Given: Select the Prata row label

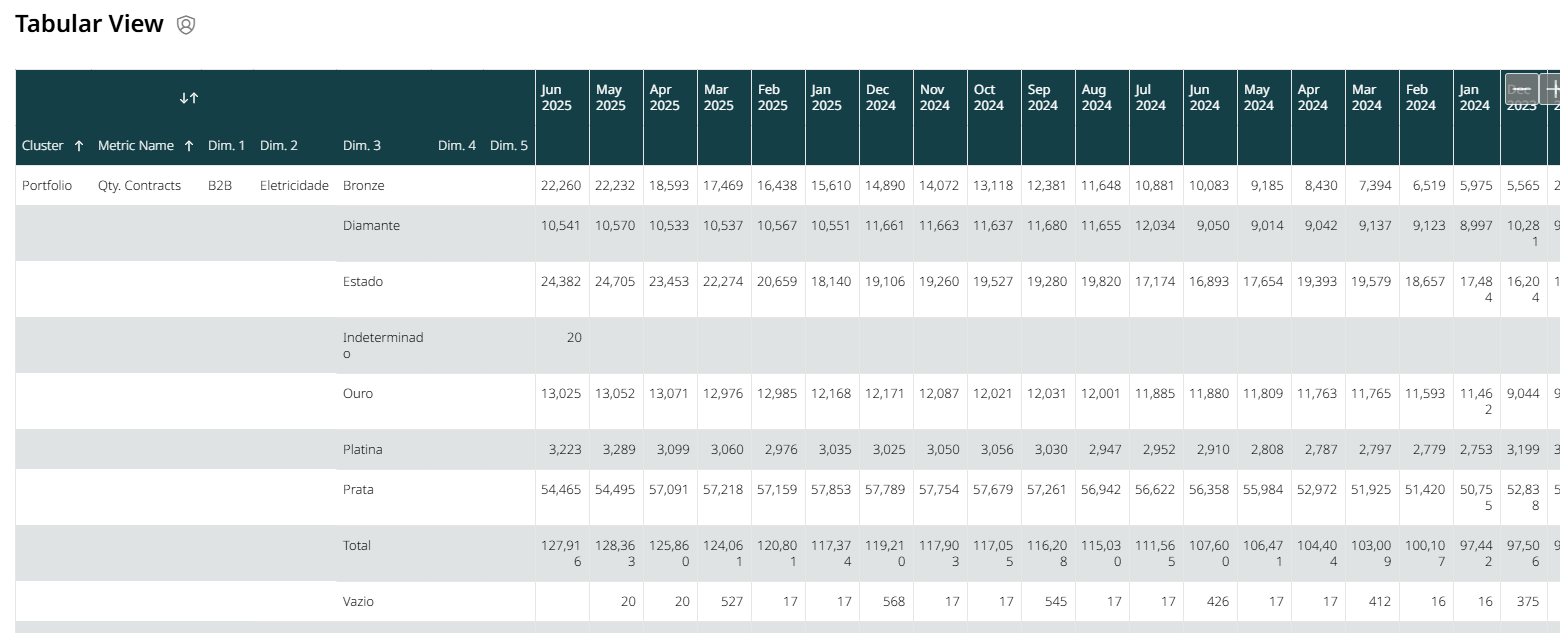Looking at the screenshot, I should tap(359, 490).
